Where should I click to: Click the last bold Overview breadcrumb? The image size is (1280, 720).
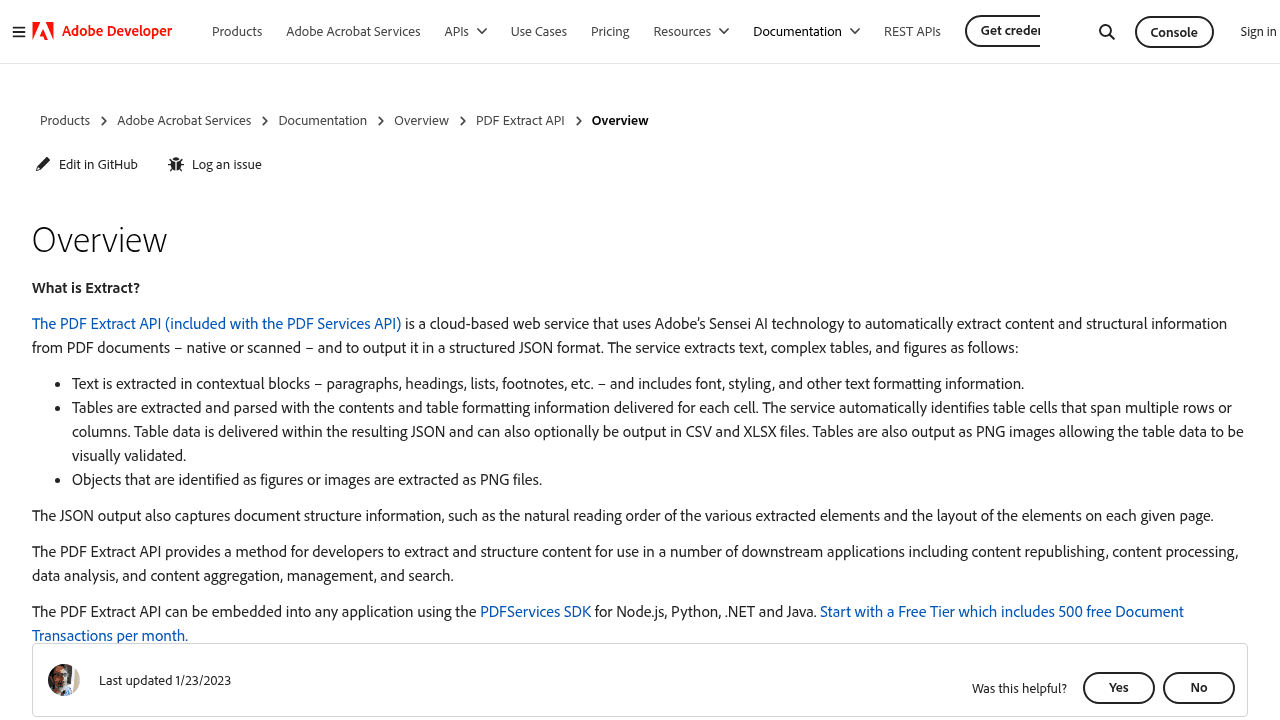[620, 120]
